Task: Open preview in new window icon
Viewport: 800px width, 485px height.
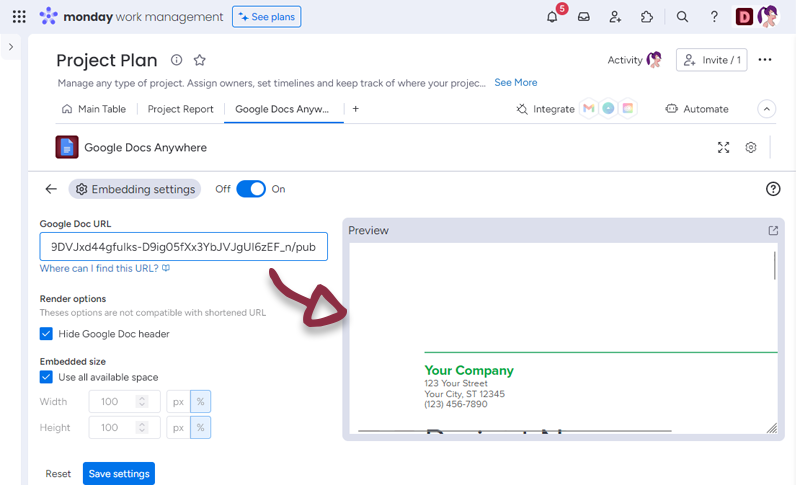Action: point(773,230)
